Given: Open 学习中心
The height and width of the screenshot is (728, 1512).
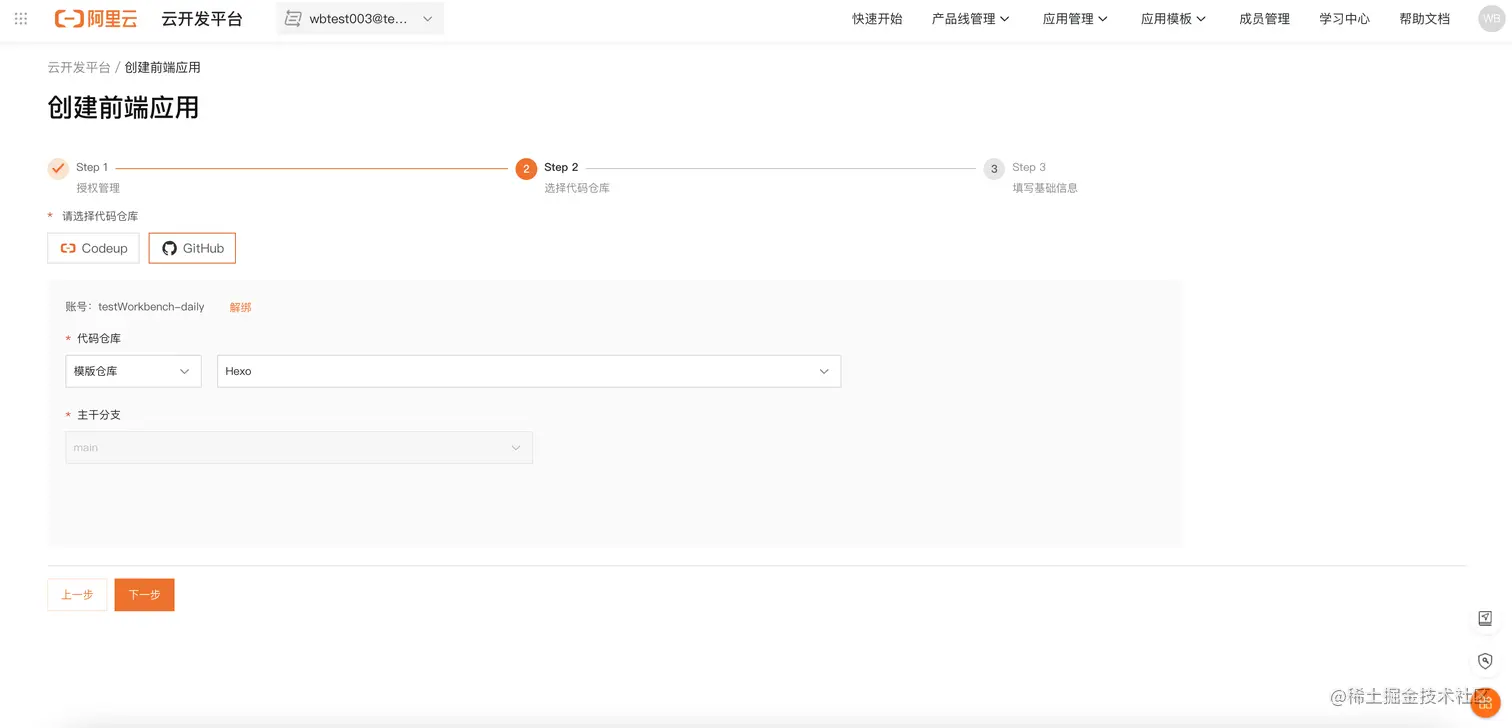Looking at the screenshot, I should click(x=1344, y=19).
